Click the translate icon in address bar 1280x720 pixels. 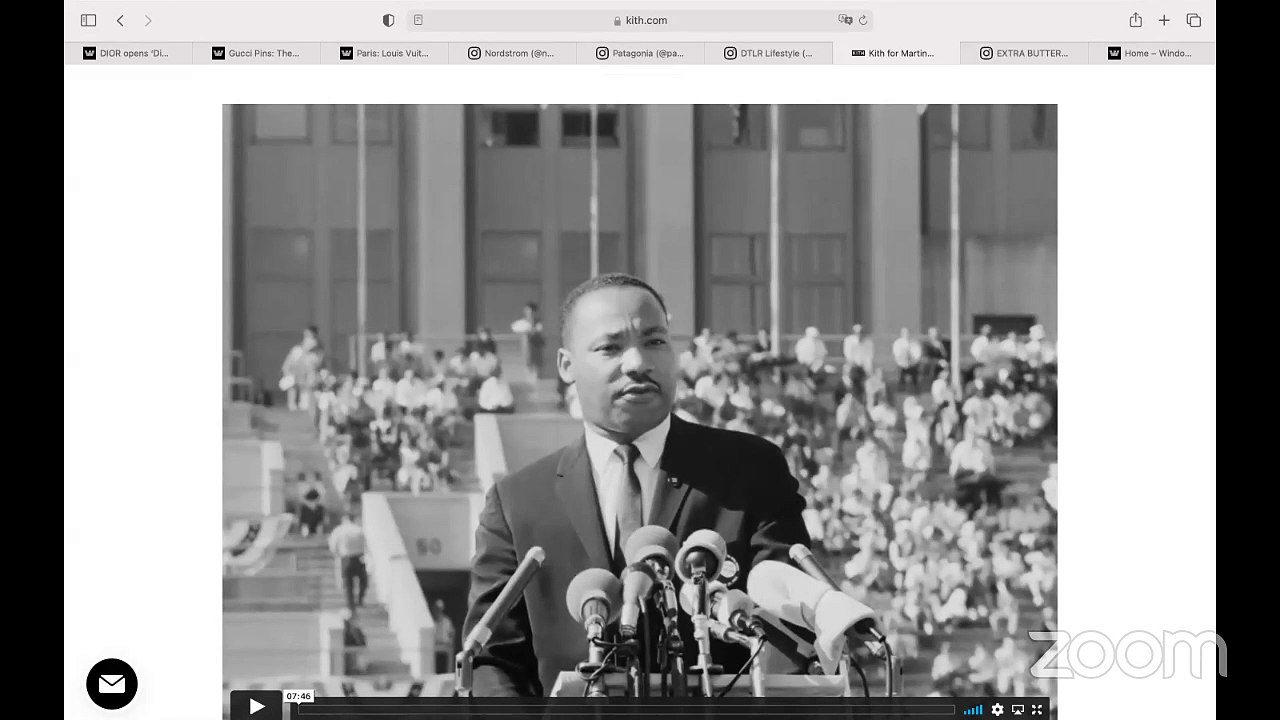click(845, 20)
